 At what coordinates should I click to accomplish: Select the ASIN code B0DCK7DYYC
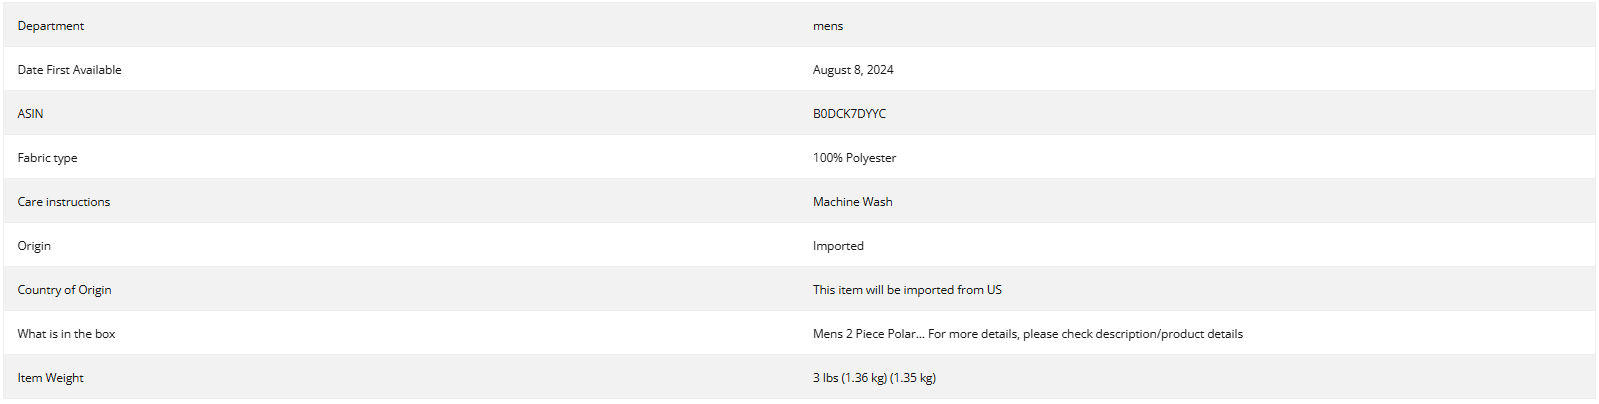(849, 114)
